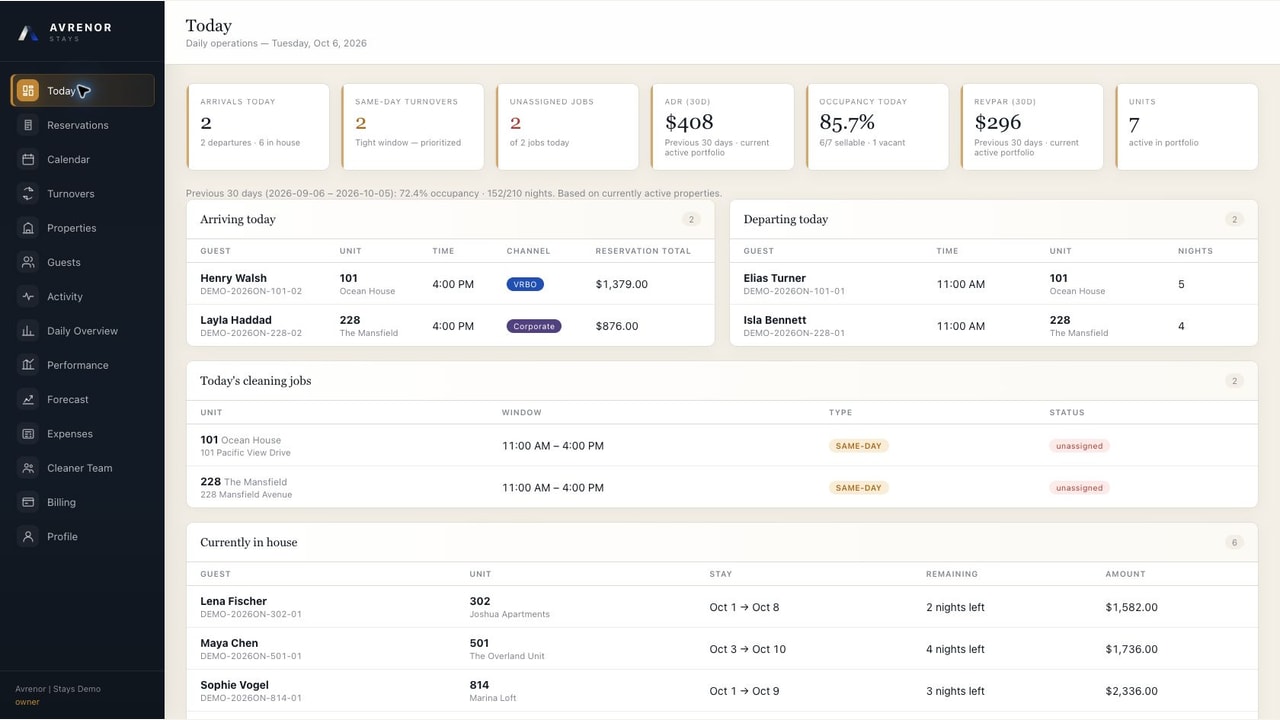Select the Forecast trend icon
1280x720 pixels.
[28, 400]
